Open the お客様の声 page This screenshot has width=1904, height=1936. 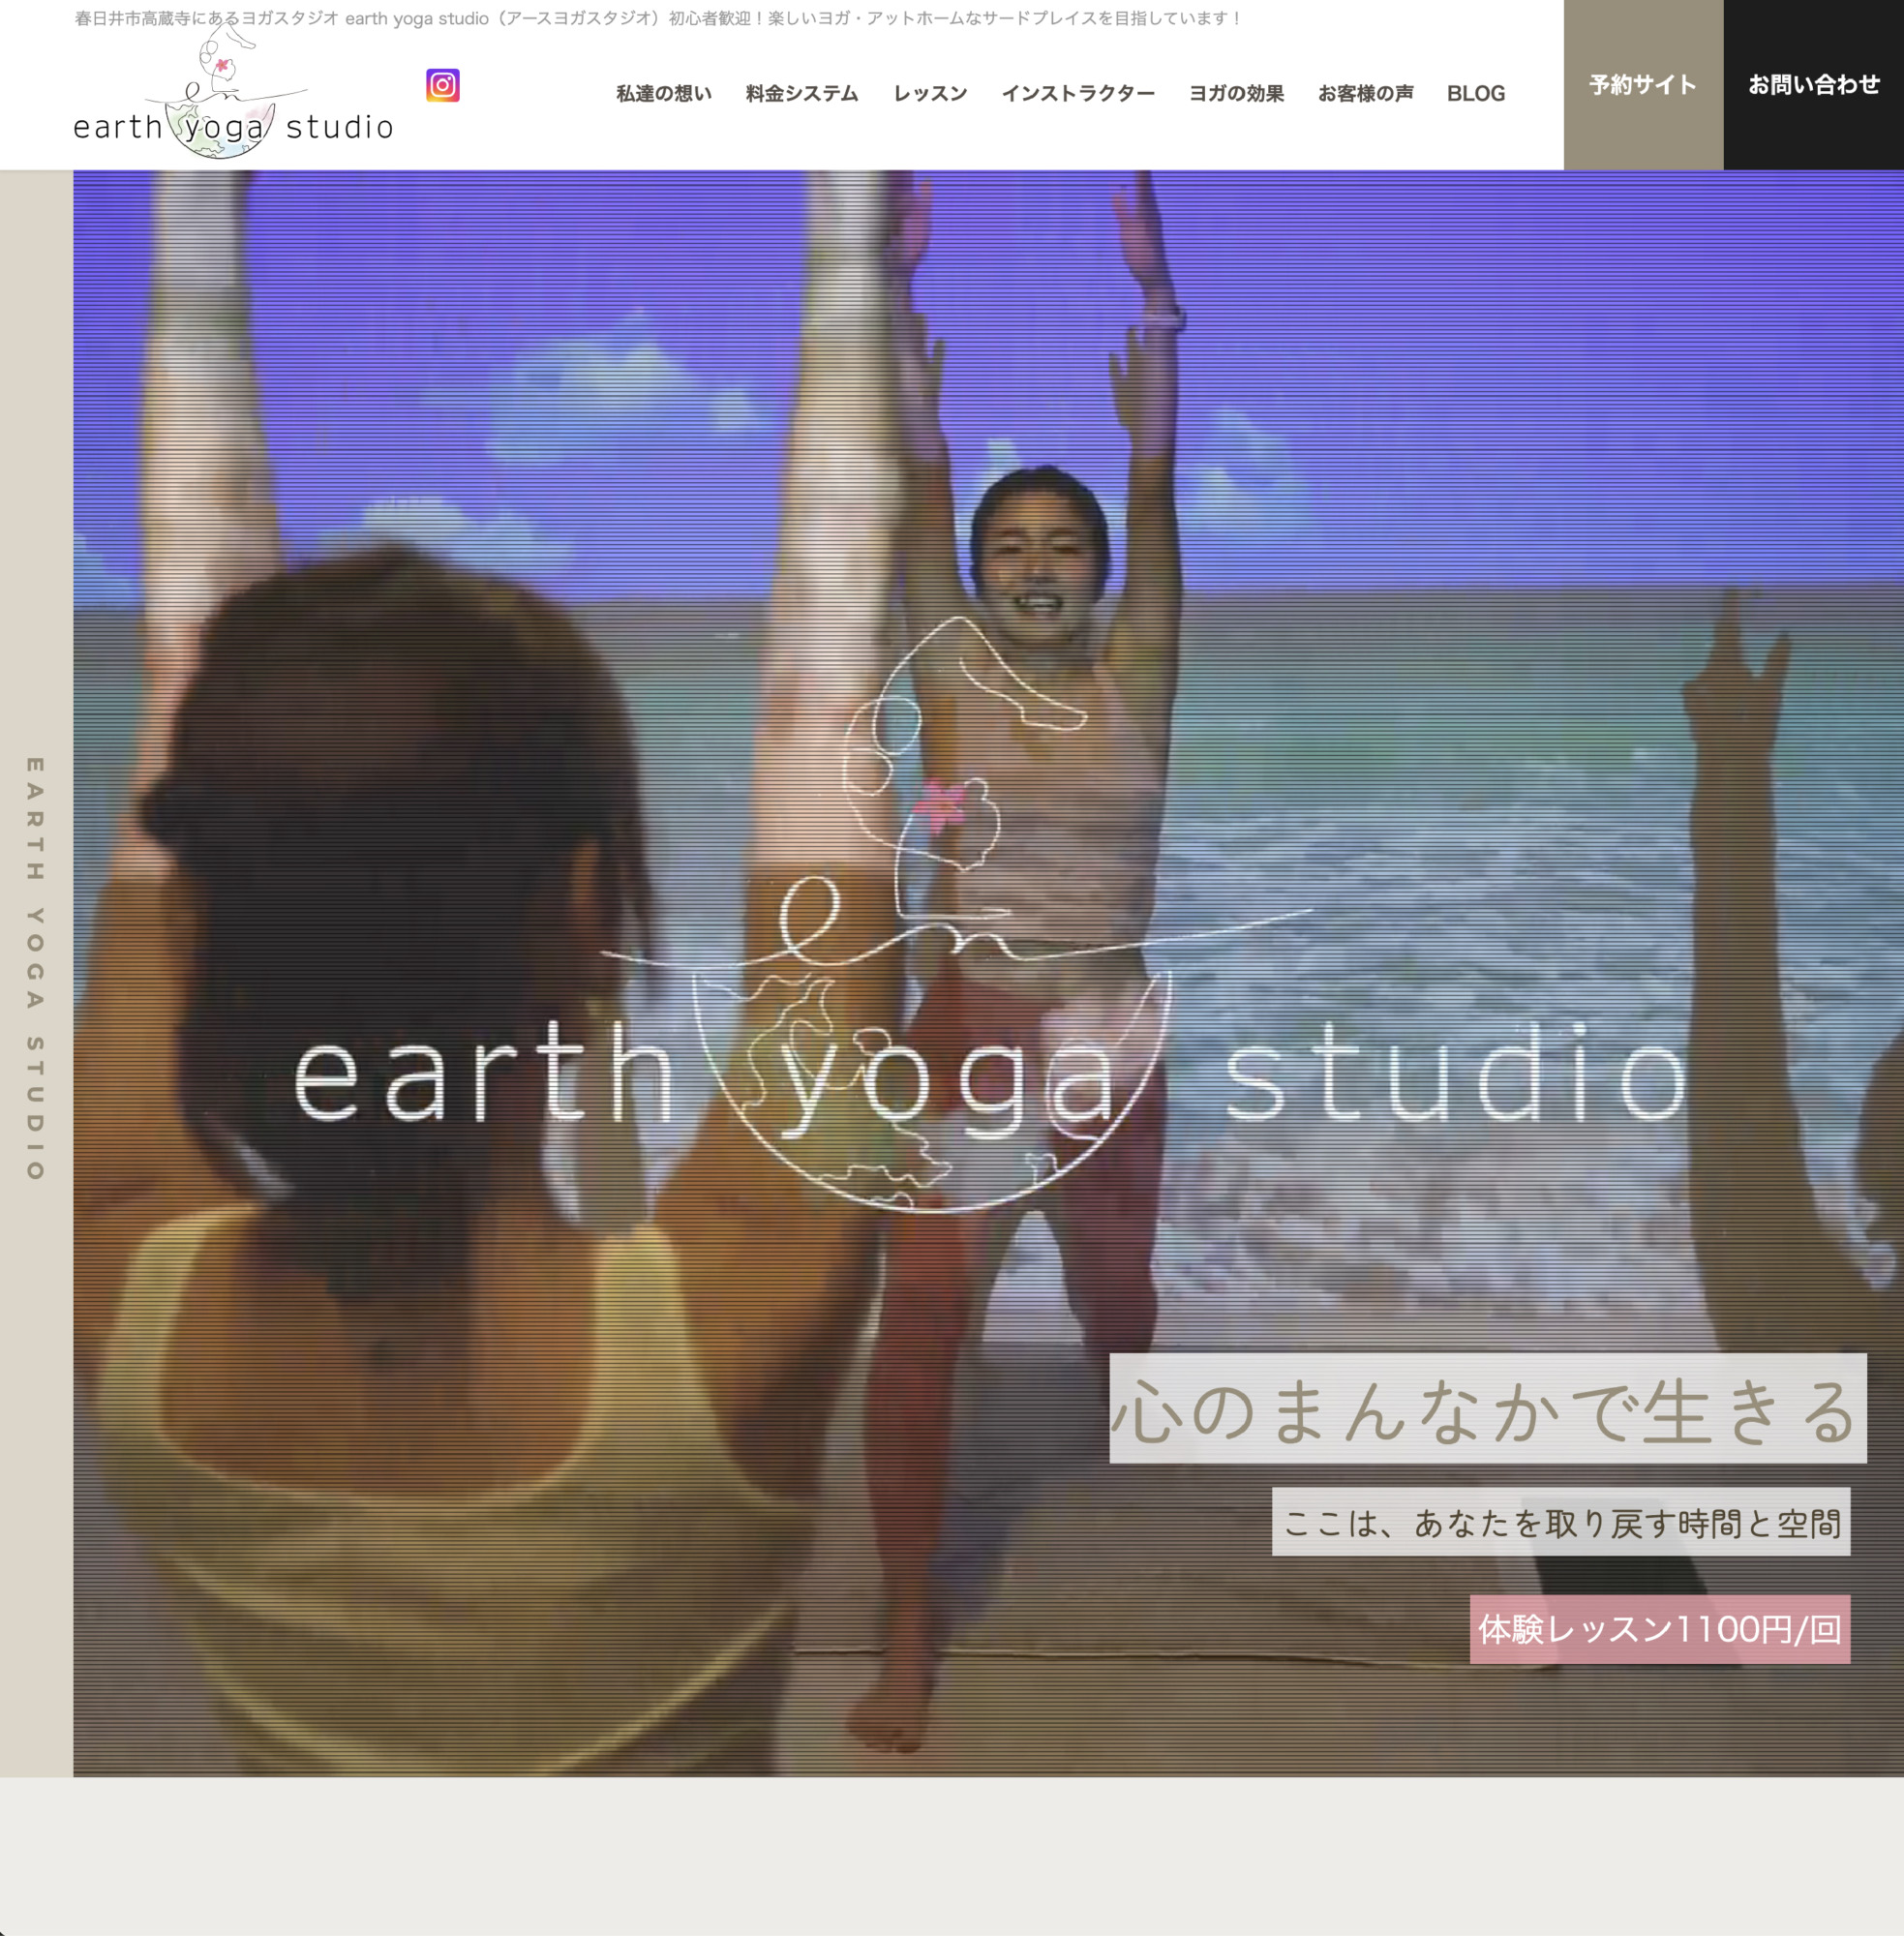pos(1365,94)
